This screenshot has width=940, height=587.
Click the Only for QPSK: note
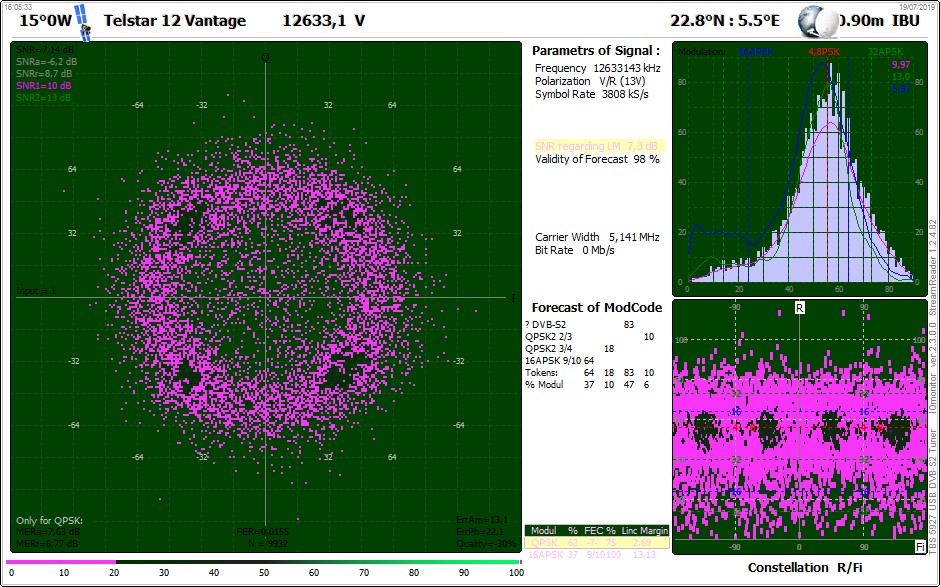pyautogui.click(x=49, y=520)
